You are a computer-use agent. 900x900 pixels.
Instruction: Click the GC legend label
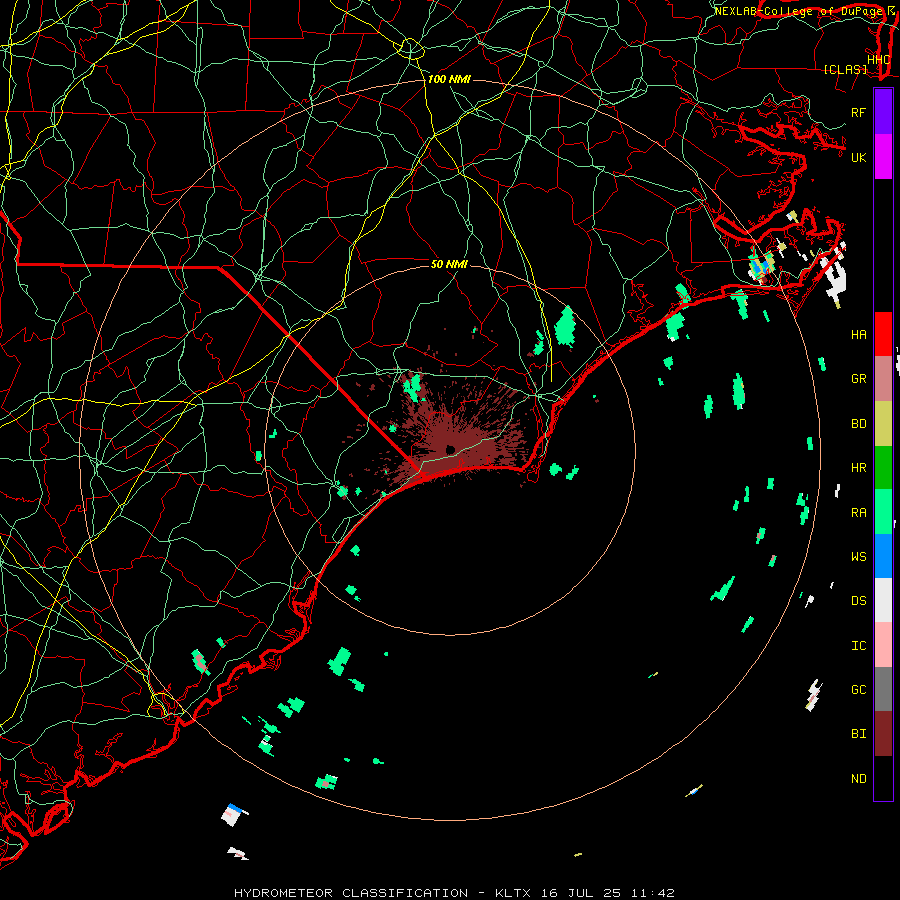pos(858,689)
